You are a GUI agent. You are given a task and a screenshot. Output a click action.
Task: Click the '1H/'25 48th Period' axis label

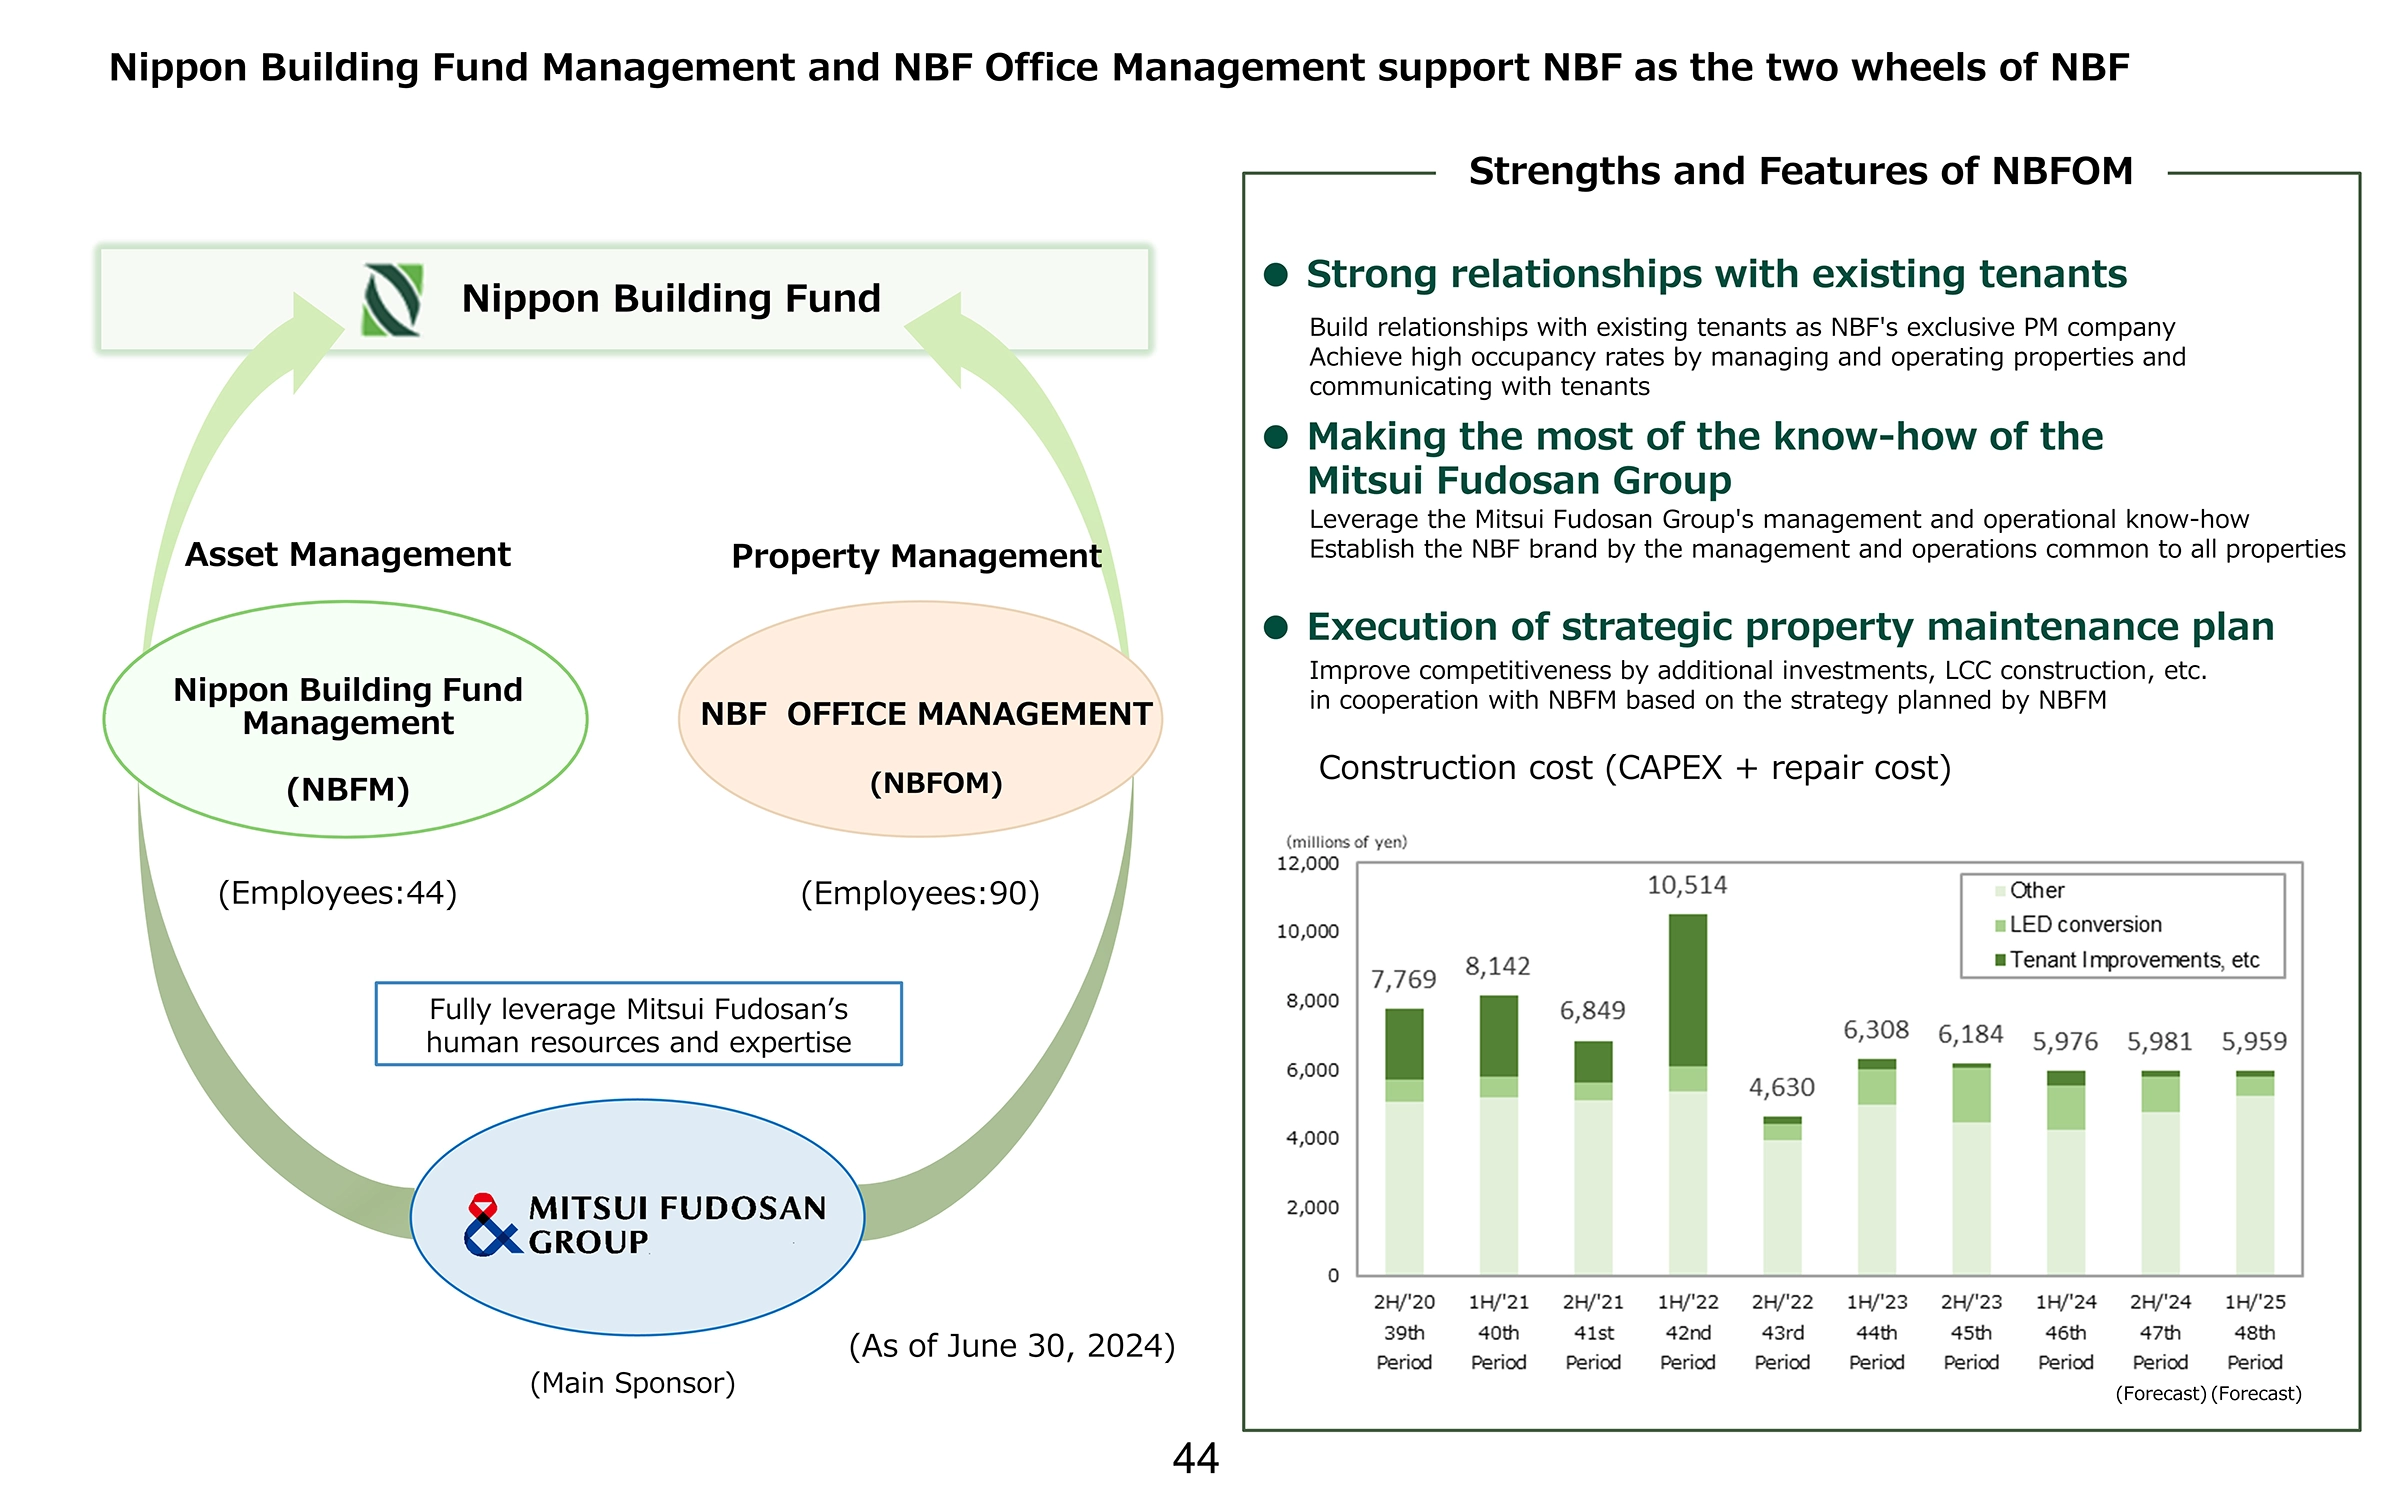pyautogui.click(x=2255, y=1332)
